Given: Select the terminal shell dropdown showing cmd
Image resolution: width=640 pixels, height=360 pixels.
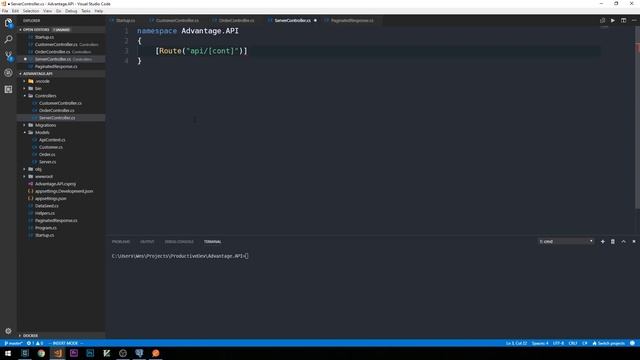Looking at the screenshot, I should point(566,242).
